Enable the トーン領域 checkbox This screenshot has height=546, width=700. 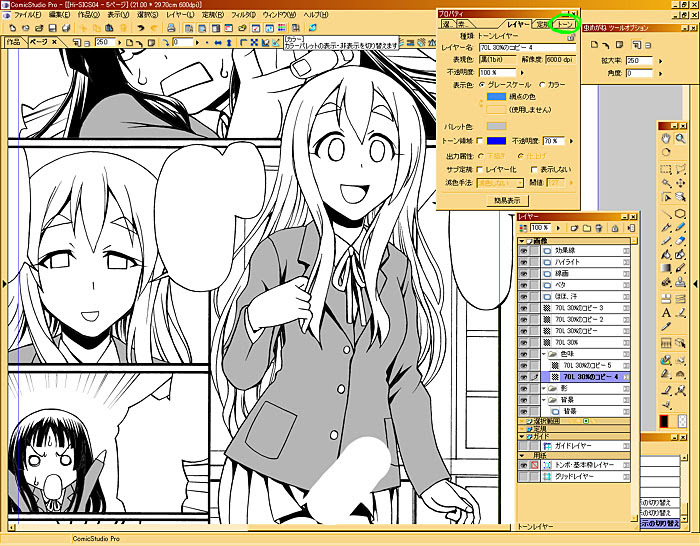480,141
